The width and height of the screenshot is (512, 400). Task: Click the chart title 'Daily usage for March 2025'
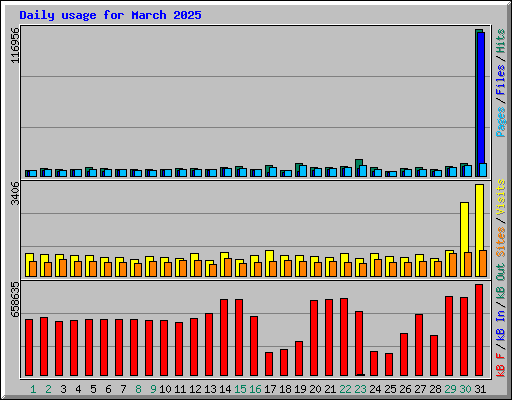point(110,15)
